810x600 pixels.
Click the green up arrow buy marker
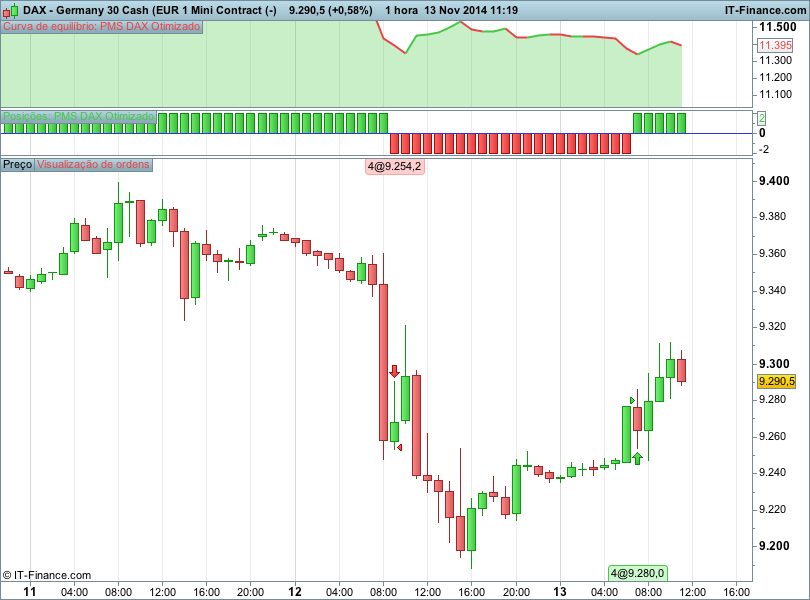pyautogui.click(x=637, y=458)
